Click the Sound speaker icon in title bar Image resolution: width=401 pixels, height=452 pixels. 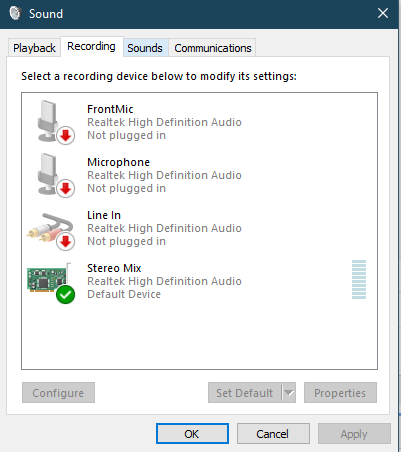tap(15, 13)
